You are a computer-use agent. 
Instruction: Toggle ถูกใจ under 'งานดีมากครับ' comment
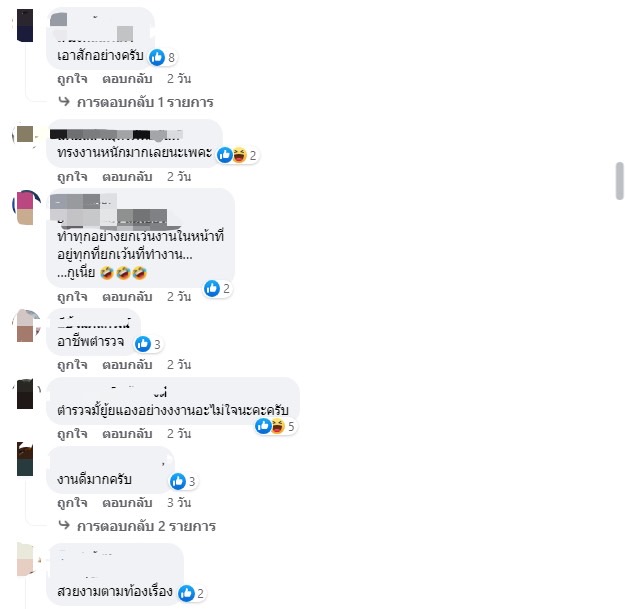(72, 502)
